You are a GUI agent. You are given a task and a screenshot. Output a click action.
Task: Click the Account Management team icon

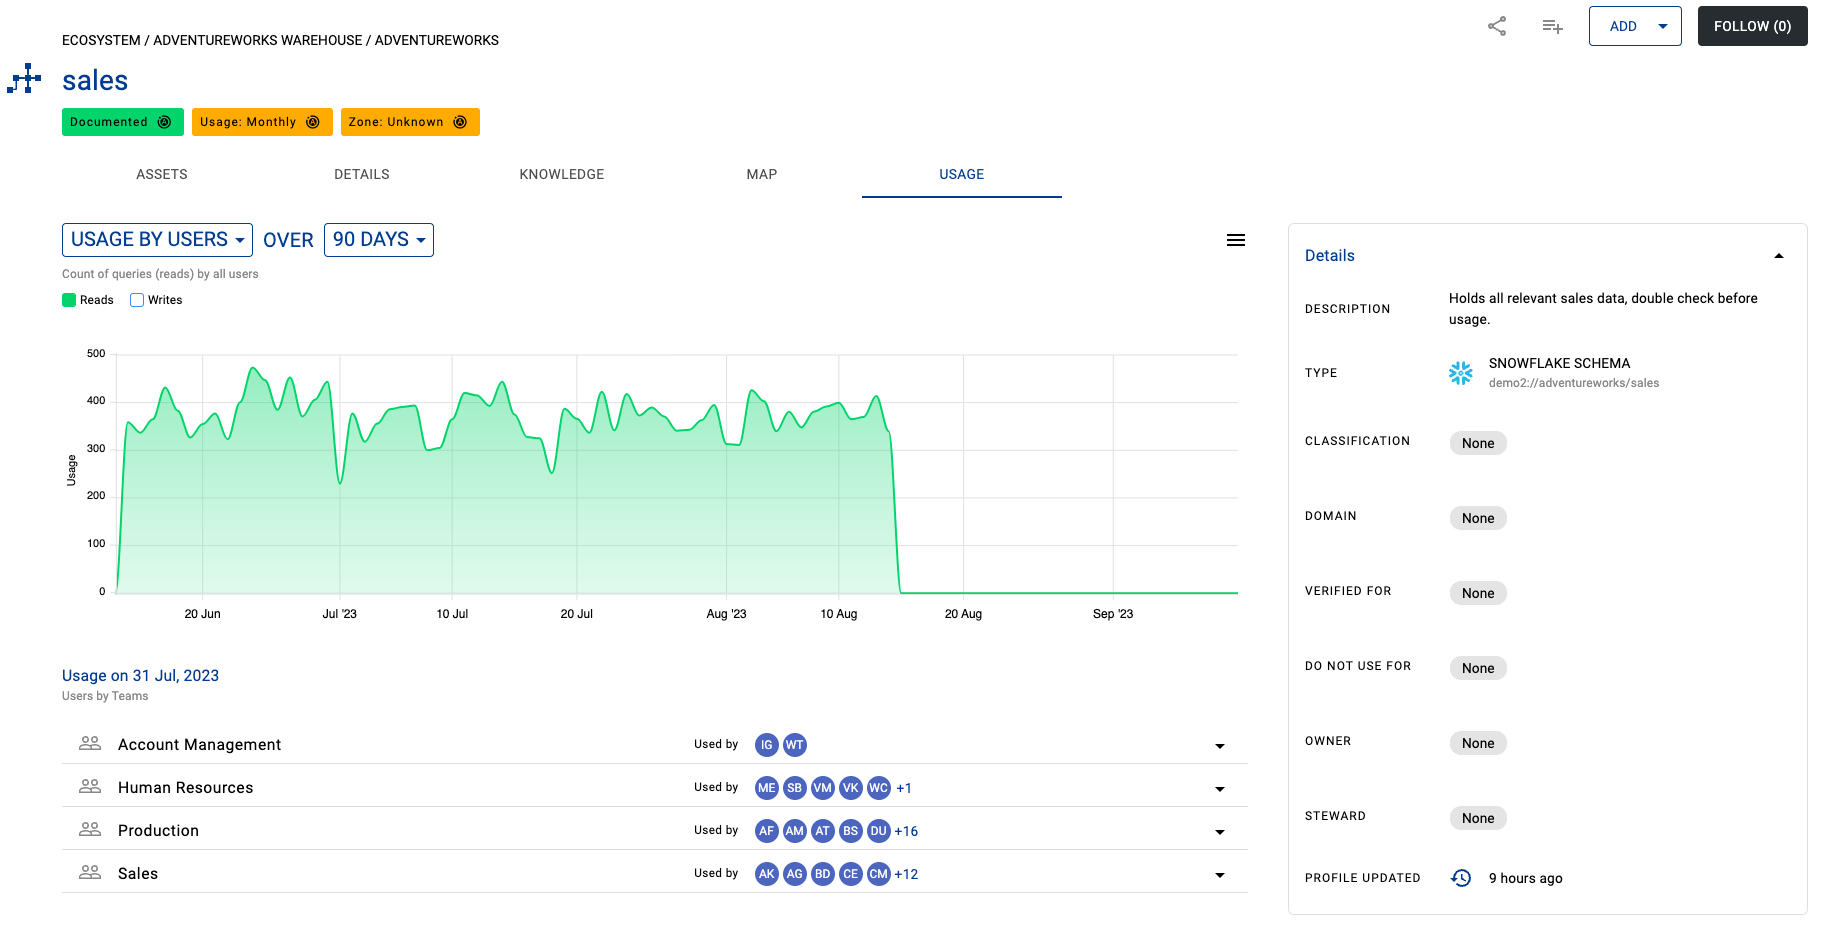[90, 744]
